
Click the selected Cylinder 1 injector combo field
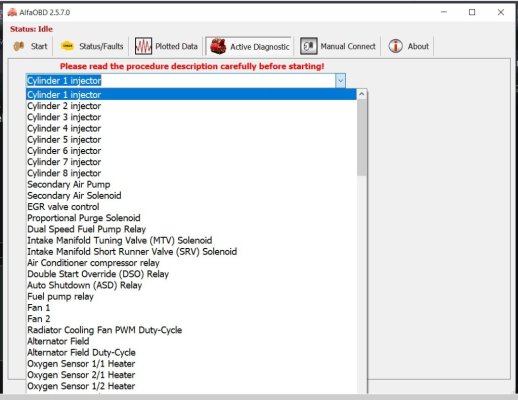pos(181,81)
